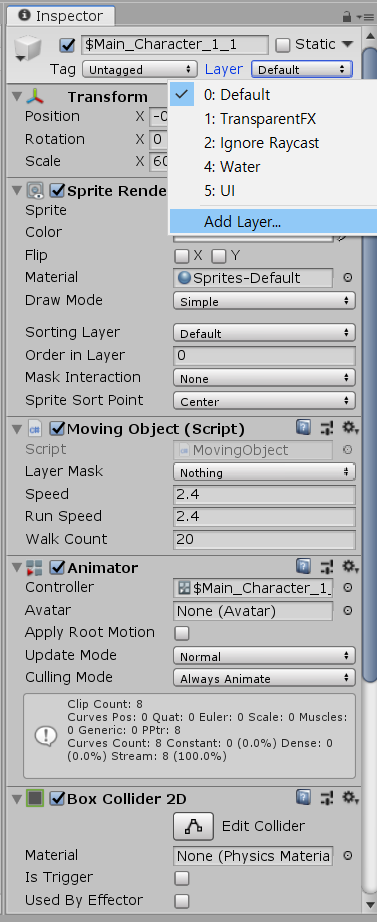Click the Sprite Renderer component icon
This screenshot has height=922, width=377.
35,191
